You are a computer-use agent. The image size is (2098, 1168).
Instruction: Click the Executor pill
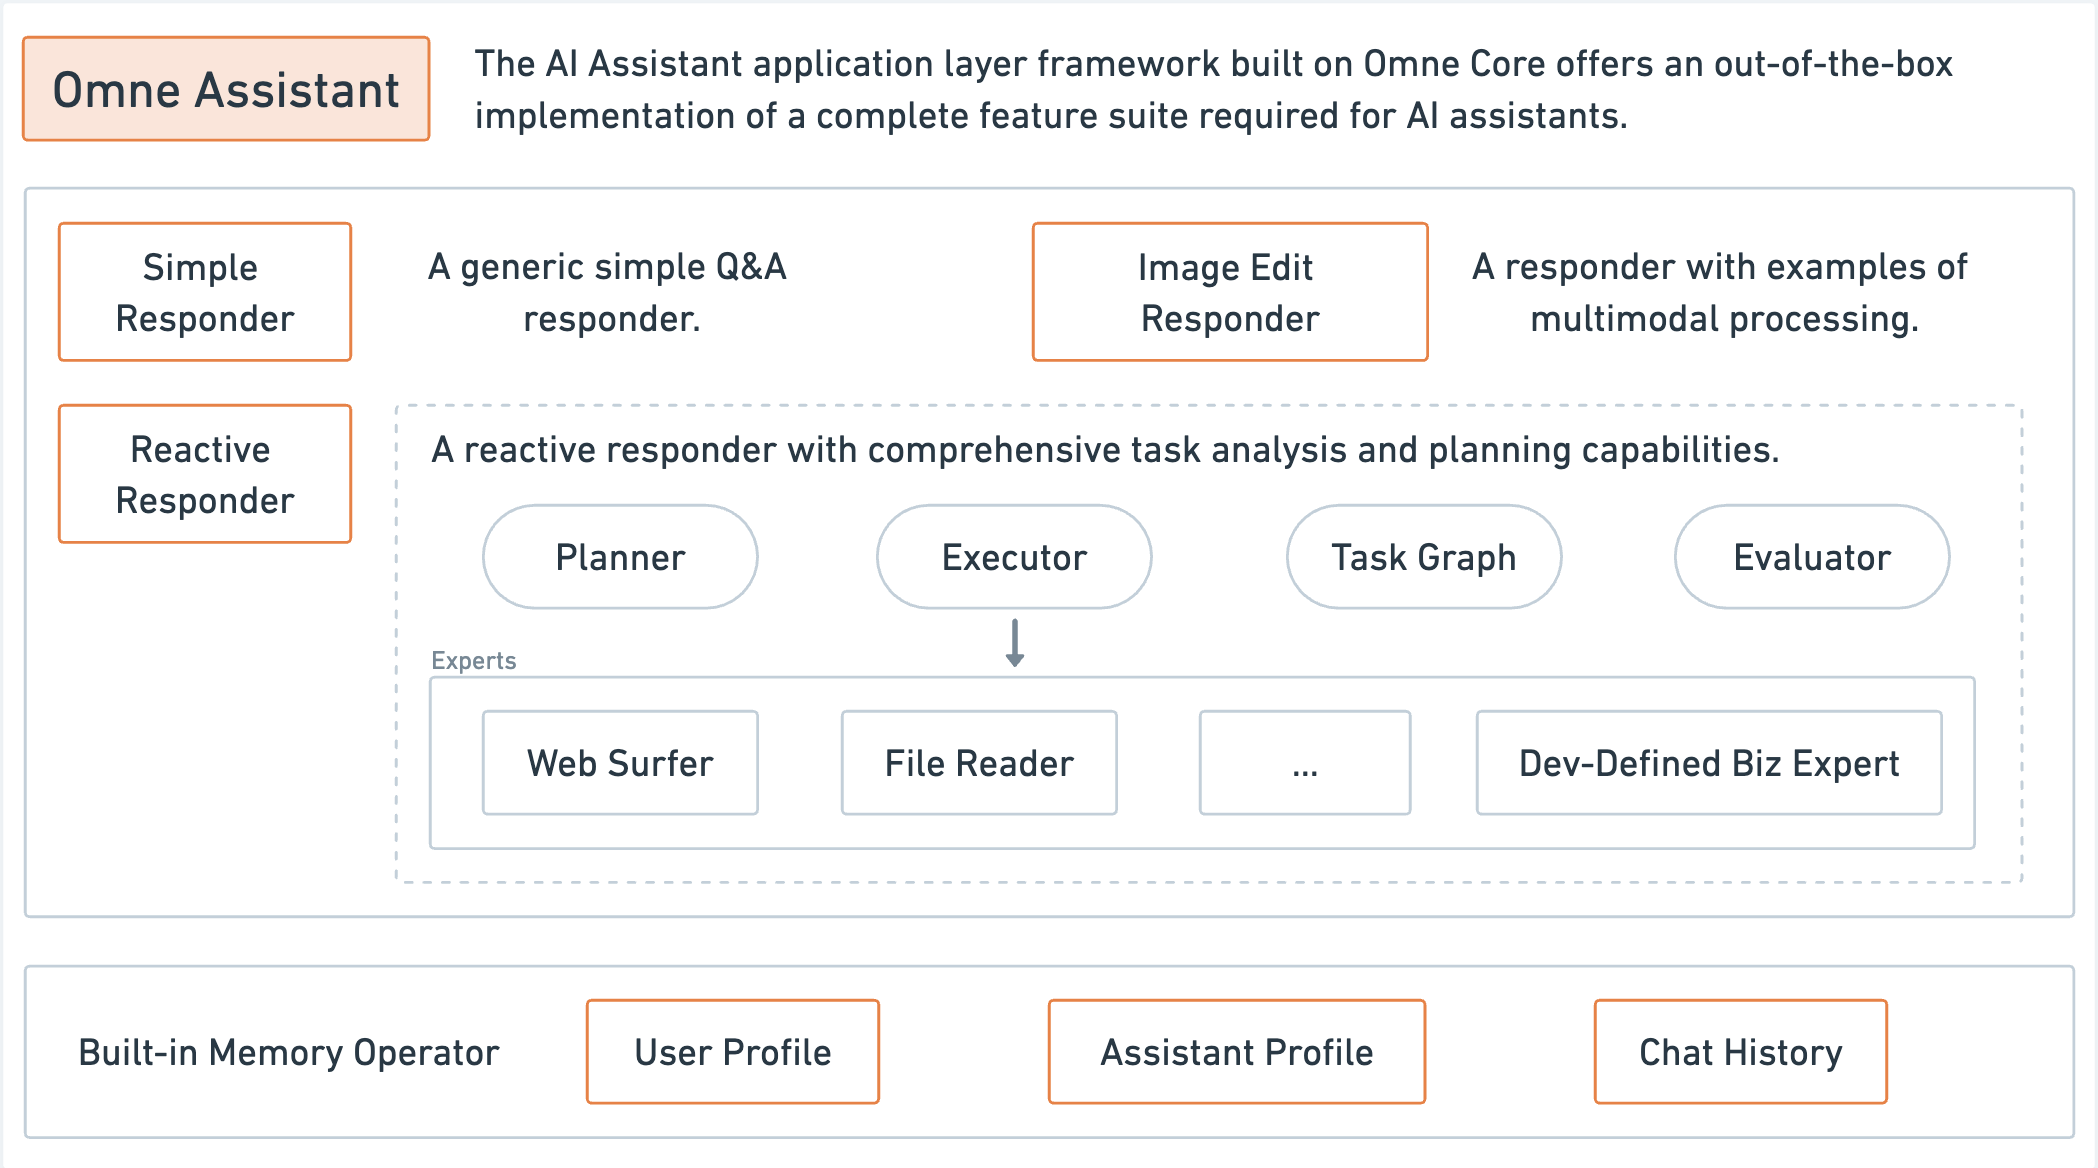click(x=1014, y=557)
